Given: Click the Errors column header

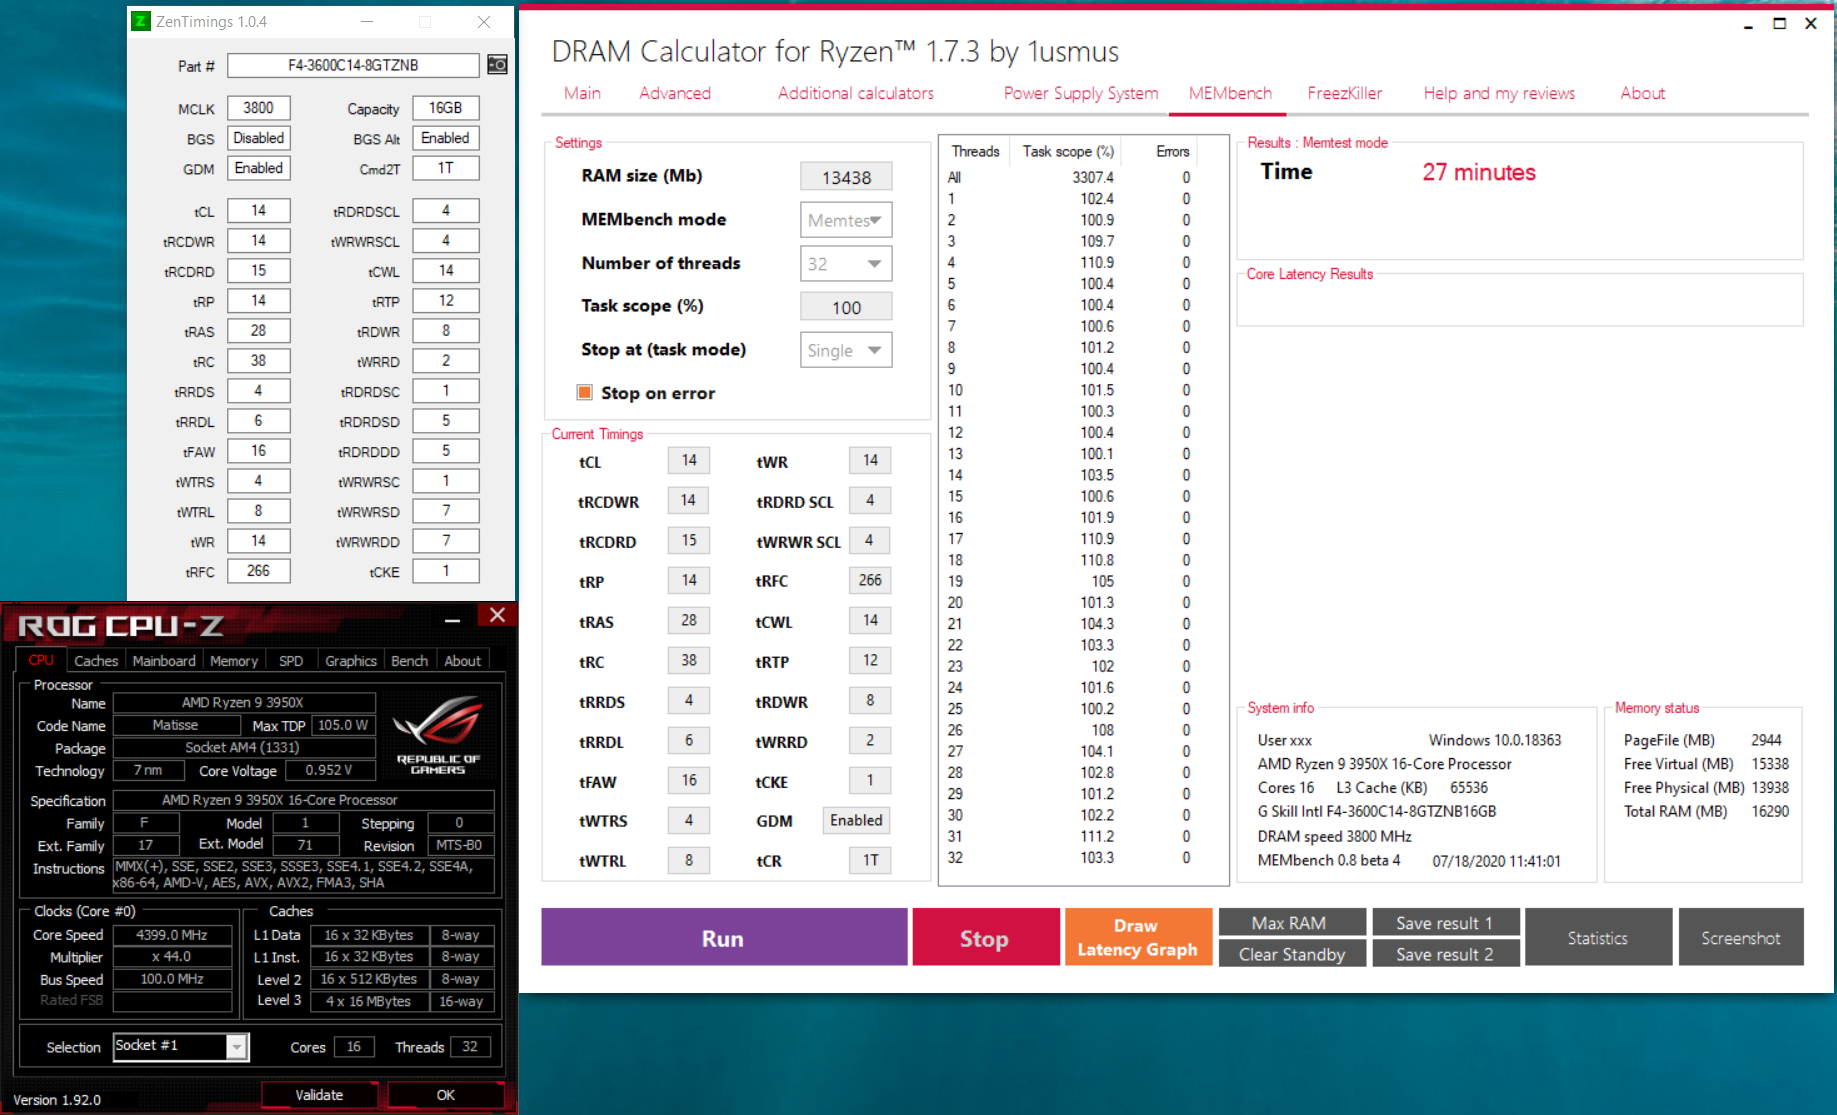Looking at the screenshot, I should (1172, 151).
